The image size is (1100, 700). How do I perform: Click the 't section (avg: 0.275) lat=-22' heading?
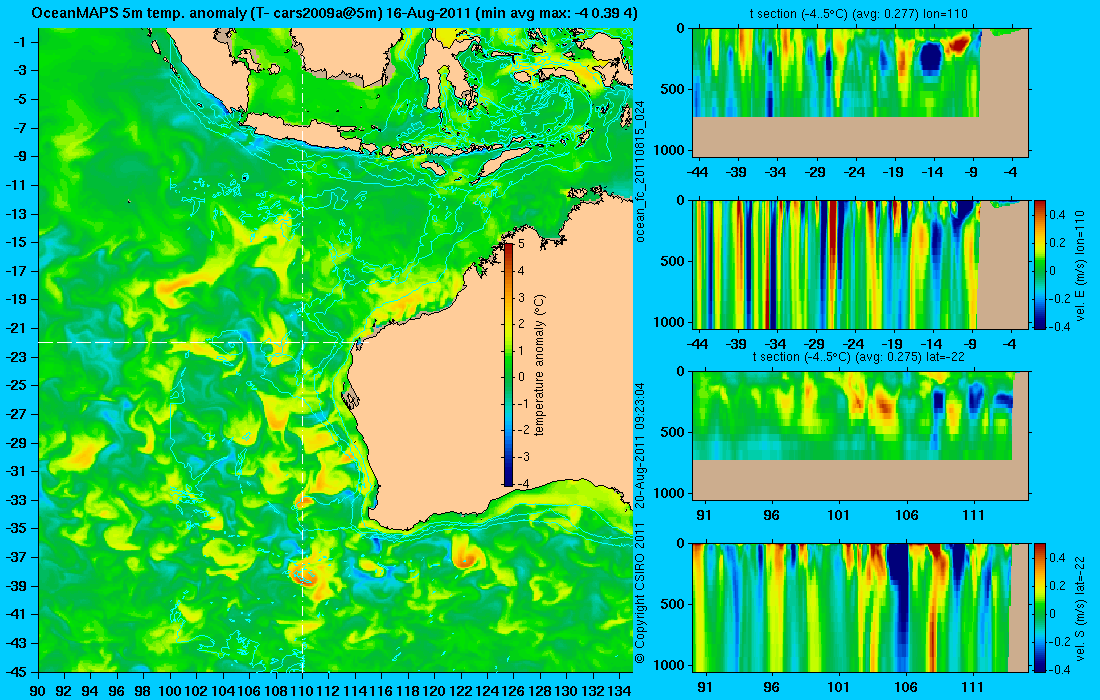860,356
